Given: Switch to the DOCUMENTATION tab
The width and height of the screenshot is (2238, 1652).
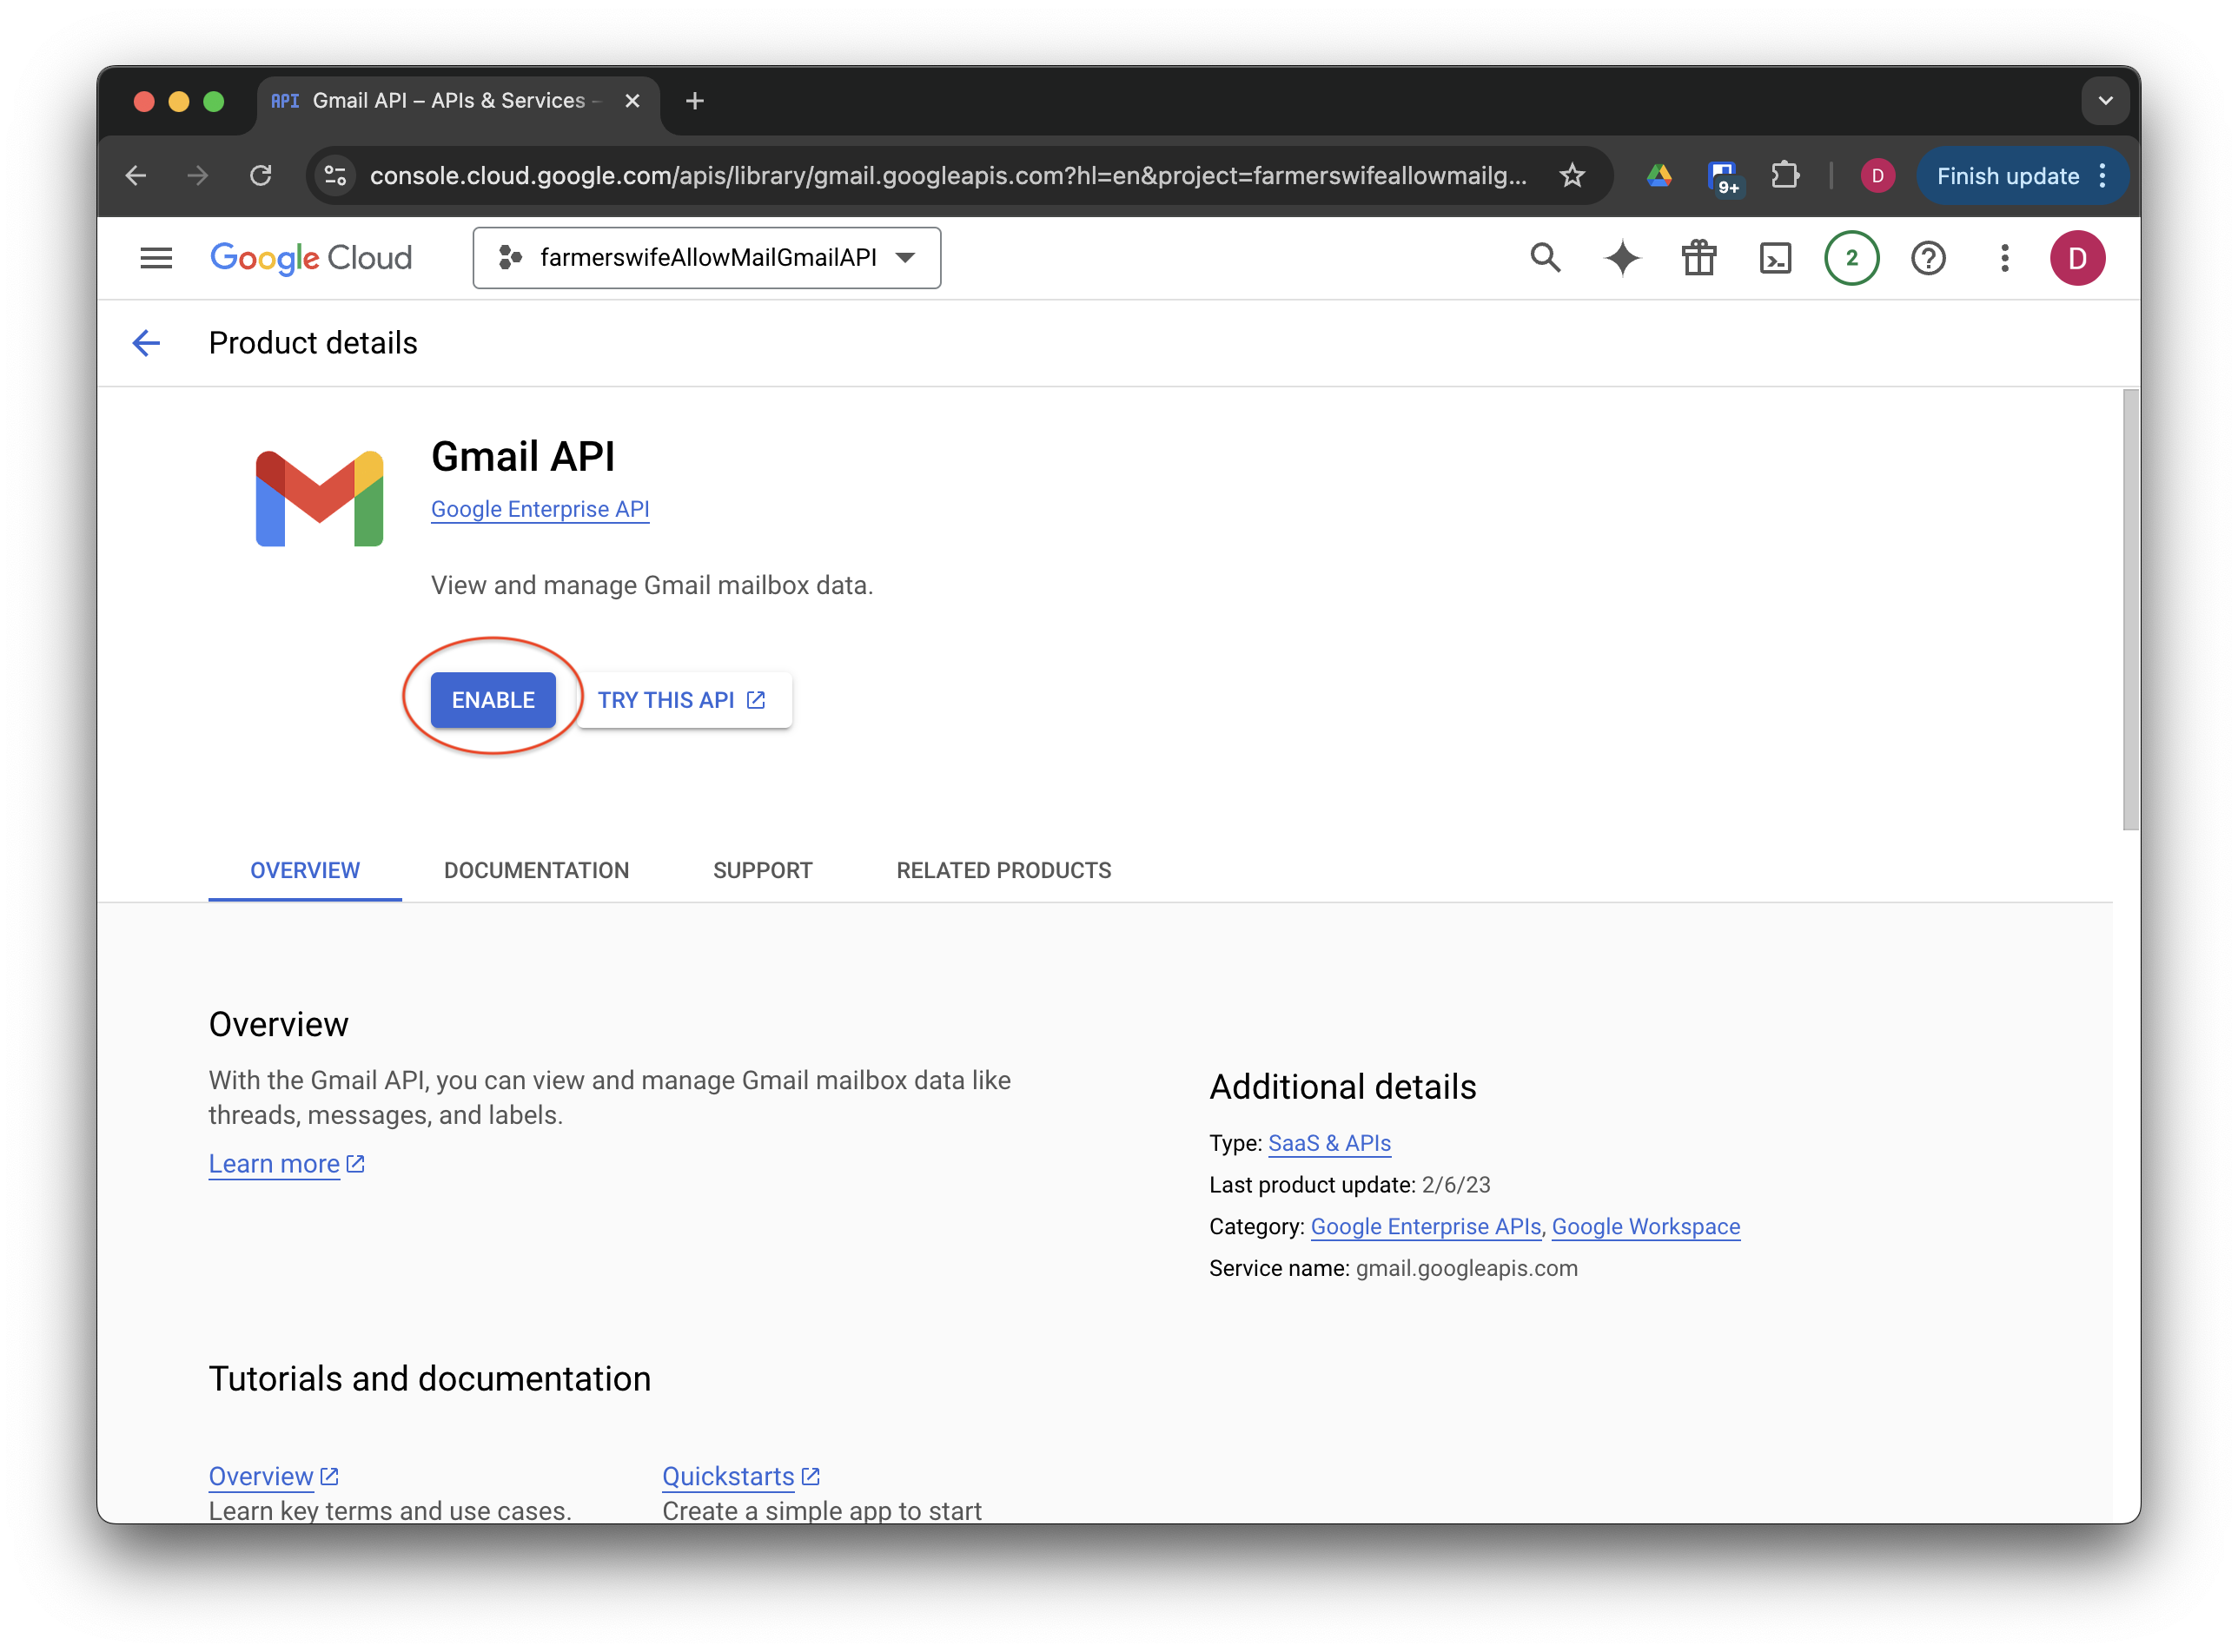Looking at the screenshot, I should (536, 870).
